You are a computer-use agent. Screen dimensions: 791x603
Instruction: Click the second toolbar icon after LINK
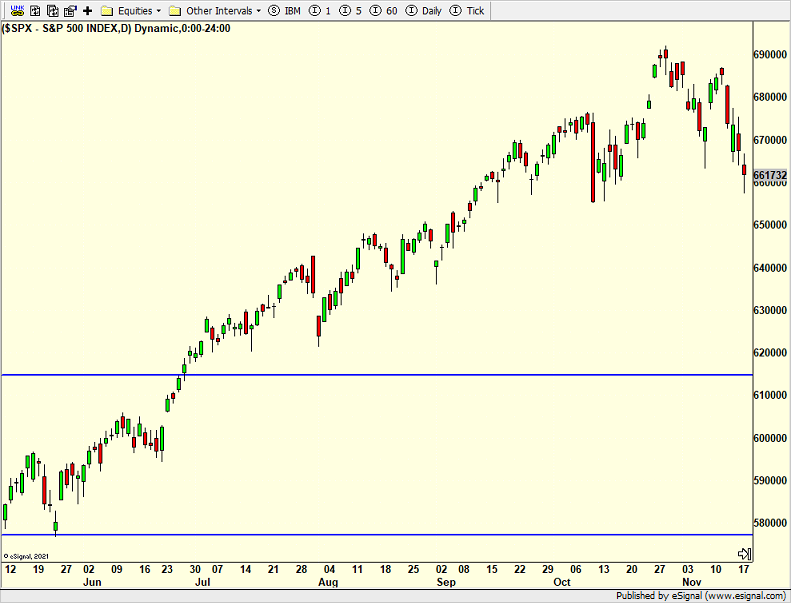[x=53, y=10]
